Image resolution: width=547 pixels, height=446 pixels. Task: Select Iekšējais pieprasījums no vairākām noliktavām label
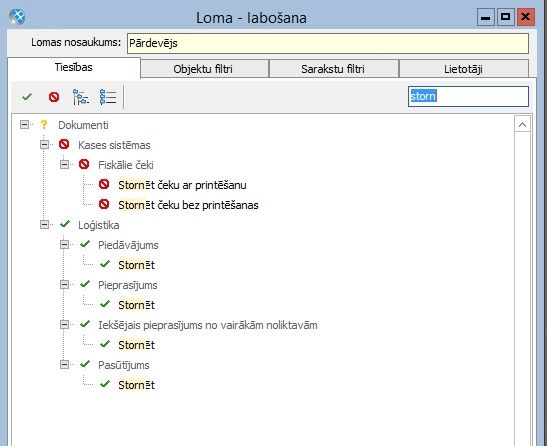click(x=208, y=325)
